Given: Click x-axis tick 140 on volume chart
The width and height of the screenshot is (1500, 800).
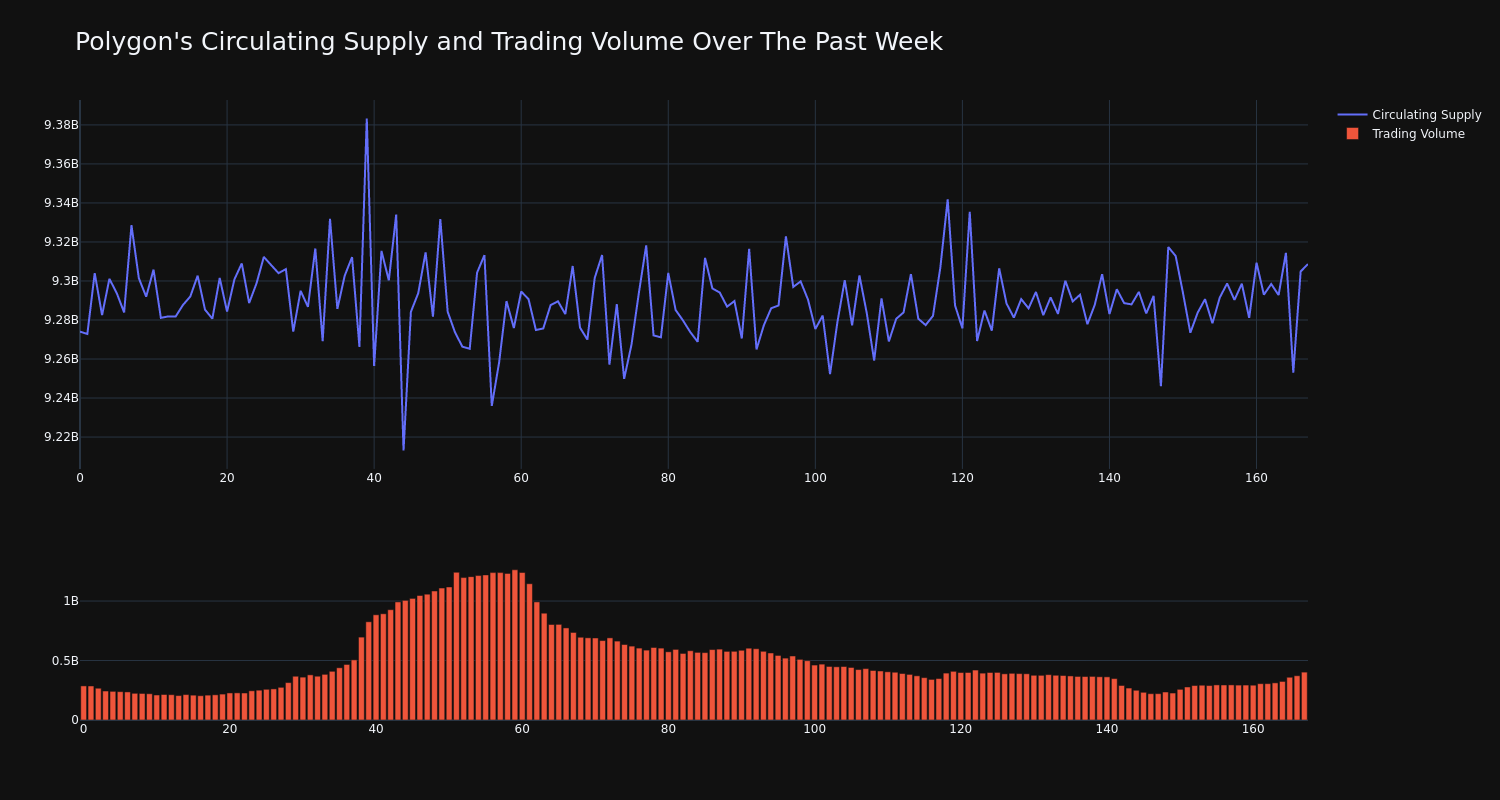Looking at the screenshot, I should point(1107,729).
